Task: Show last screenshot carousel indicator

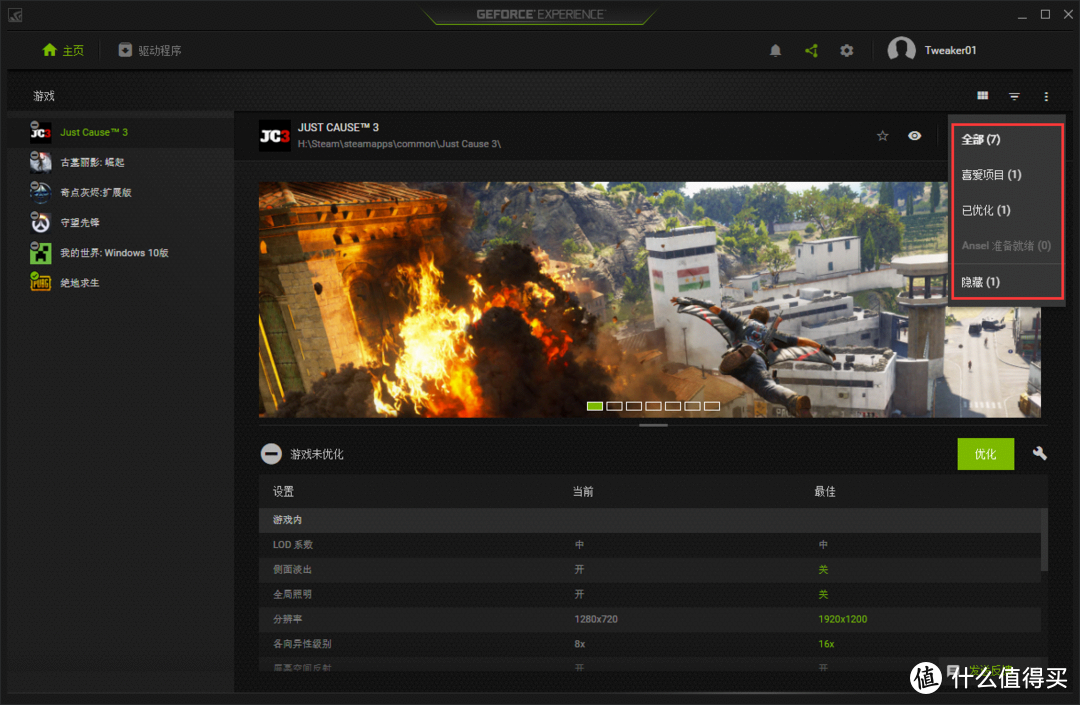Action: coord(712,406)
